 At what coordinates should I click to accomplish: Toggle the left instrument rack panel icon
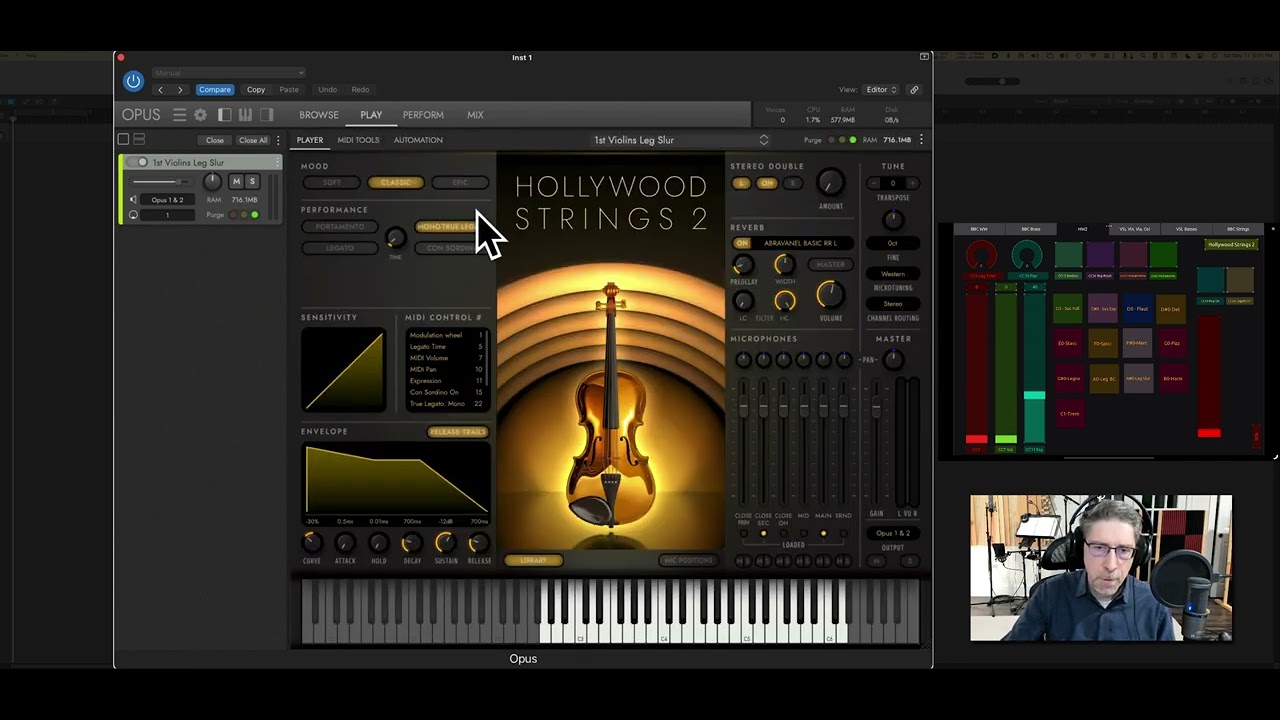[x=224, y=115]
